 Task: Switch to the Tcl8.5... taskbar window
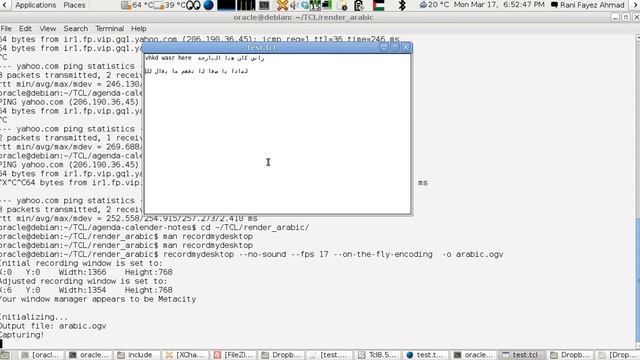pyautogui.click(x=377, y=355)
